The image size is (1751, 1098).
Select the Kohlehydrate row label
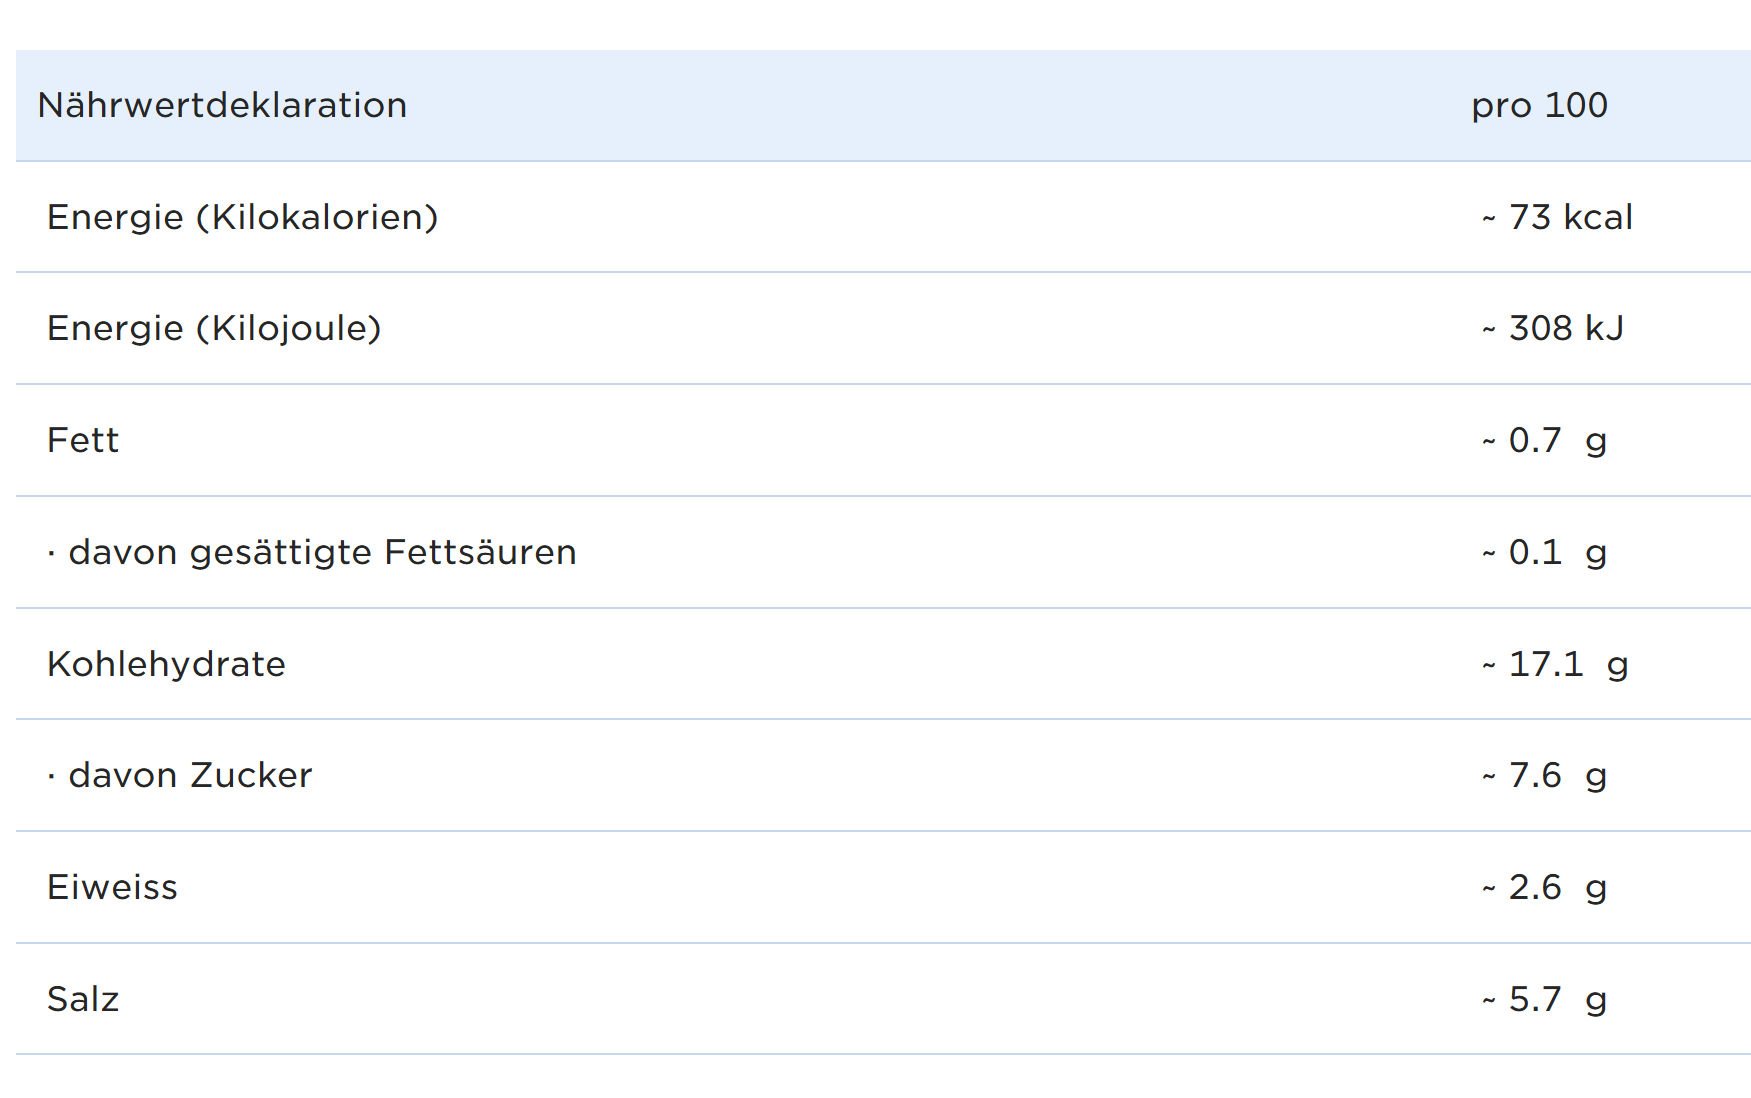click(x=166, y=664)
